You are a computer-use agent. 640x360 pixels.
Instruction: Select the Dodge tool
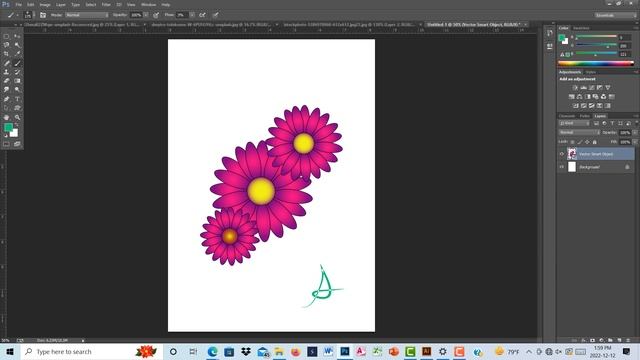pyautogui.click(x=17, y=89)
